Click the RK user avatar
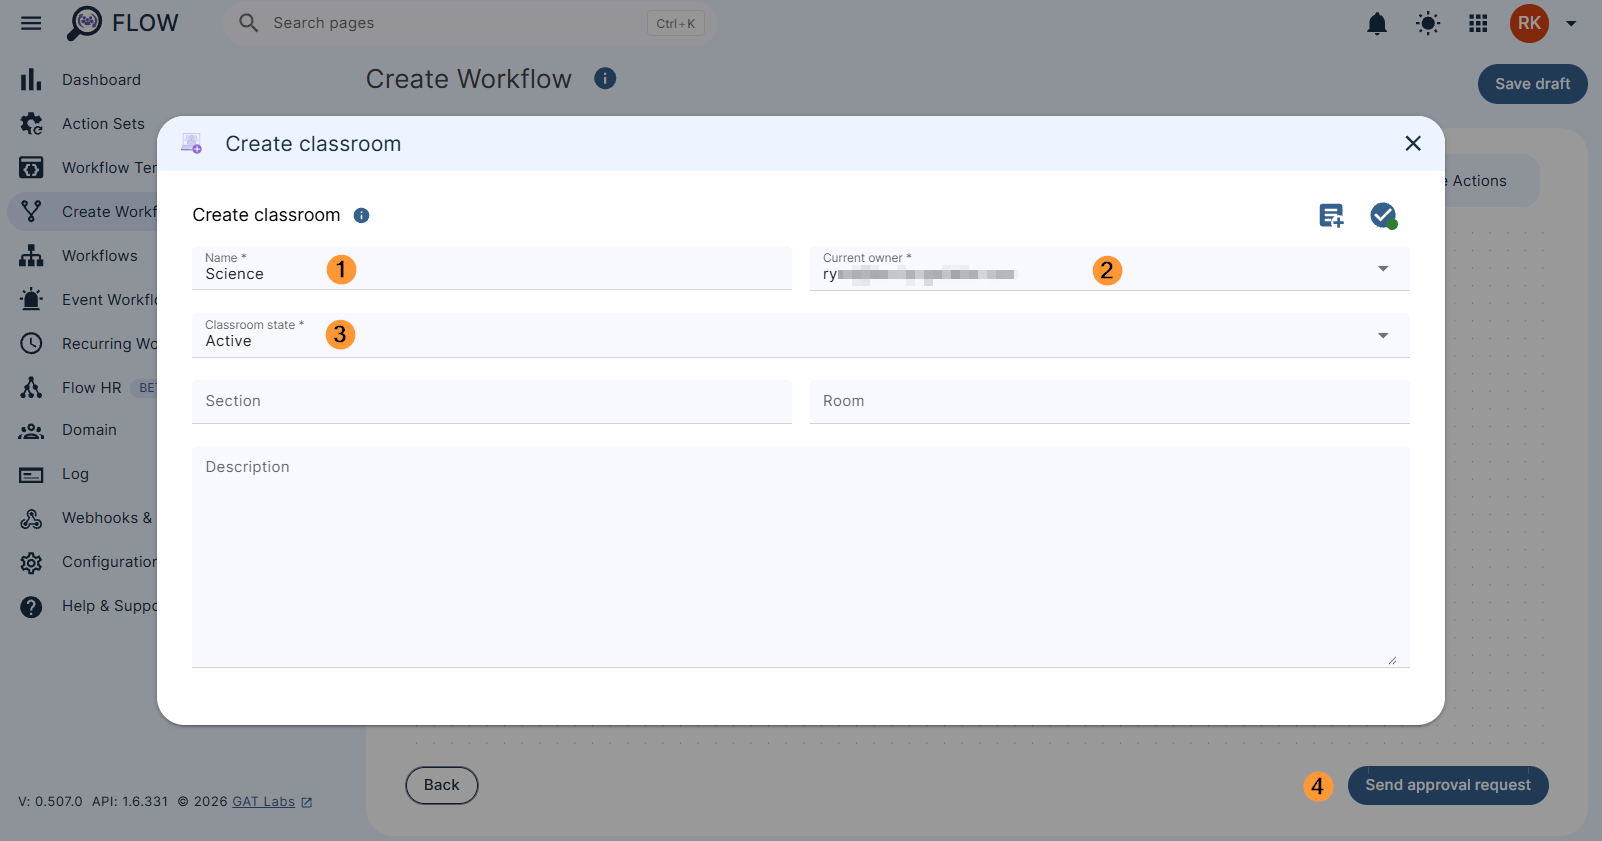Screen dimensions: 1602x841 (1529, 23)
